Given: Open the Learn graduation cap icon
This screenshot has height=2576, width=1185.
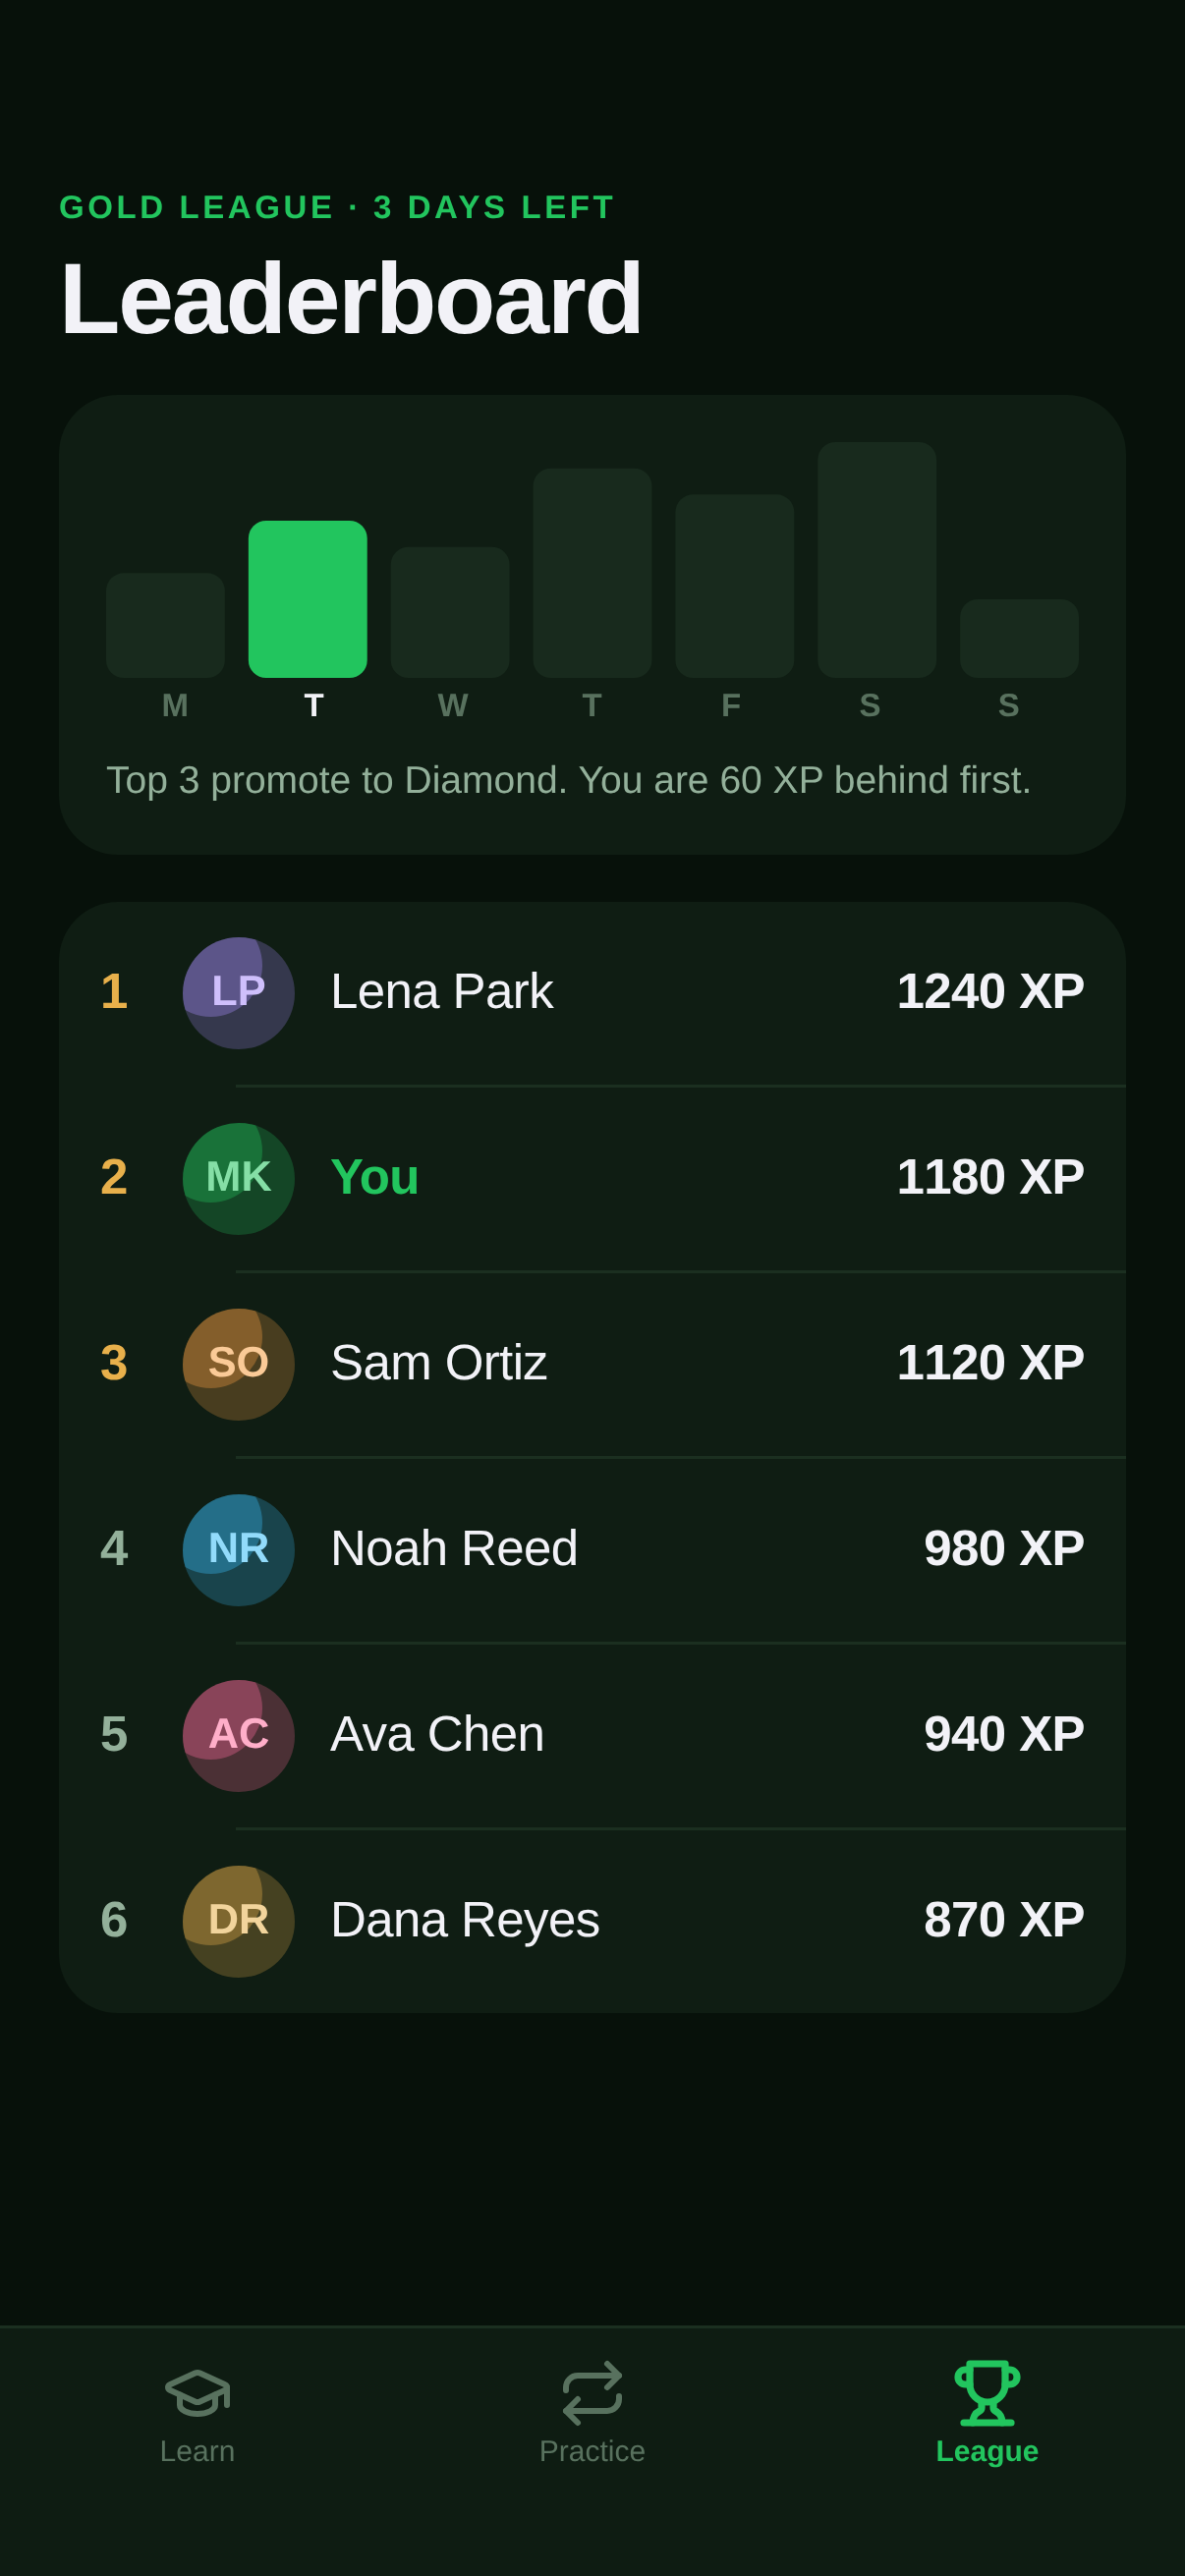Looking at the screenshot, I should coord(197,2393).
